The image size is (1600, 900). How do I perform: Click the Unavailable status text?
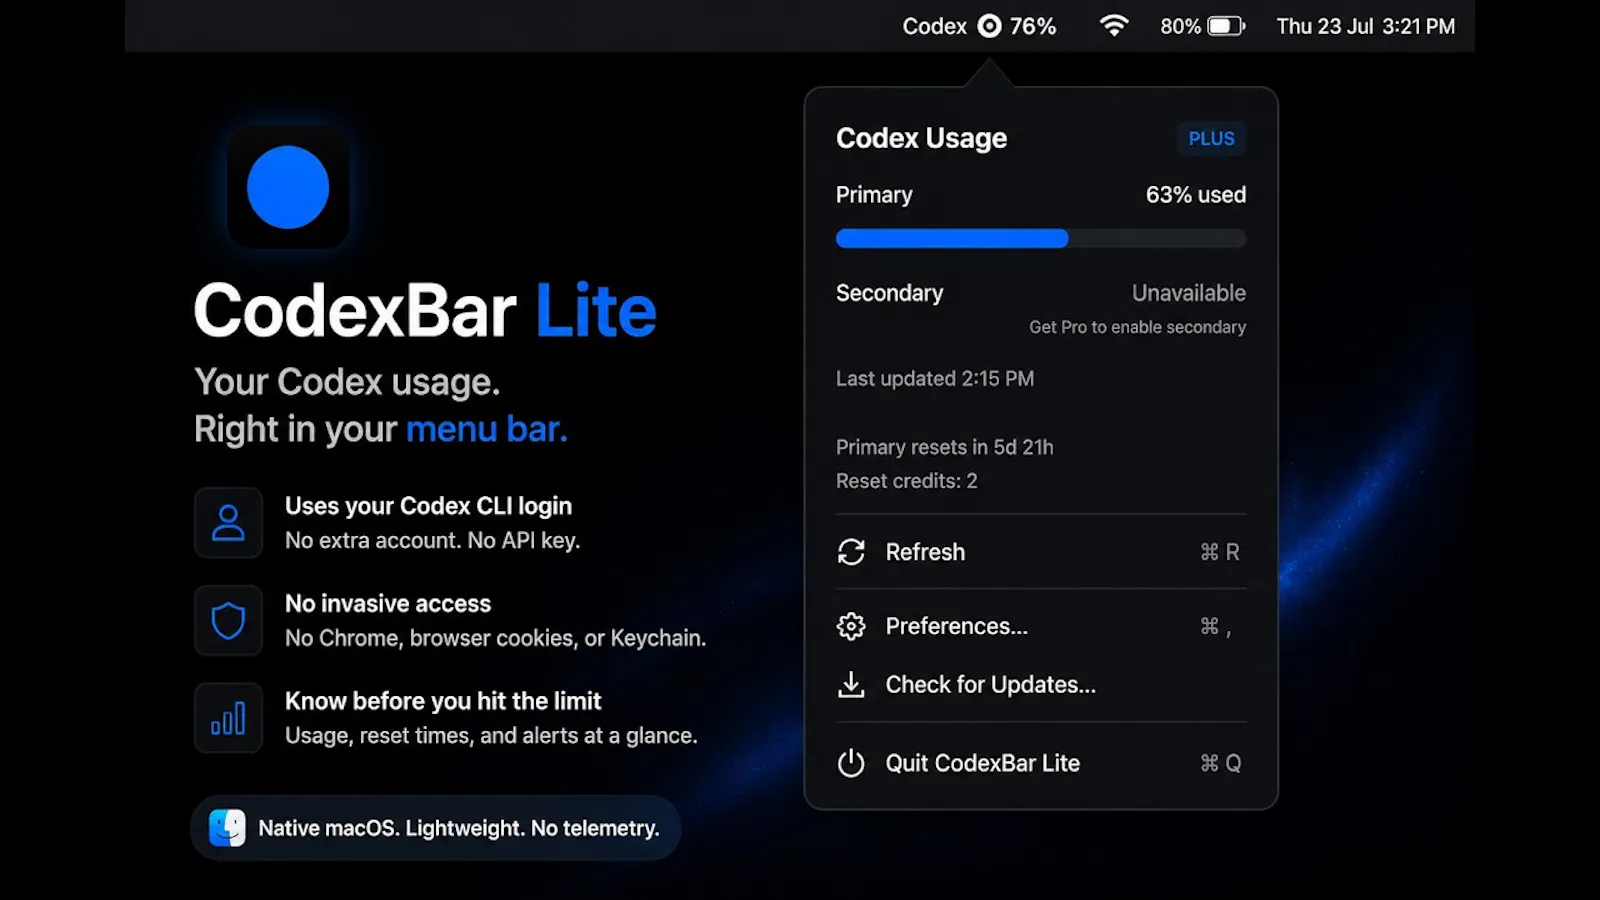tap(1189, 293)
